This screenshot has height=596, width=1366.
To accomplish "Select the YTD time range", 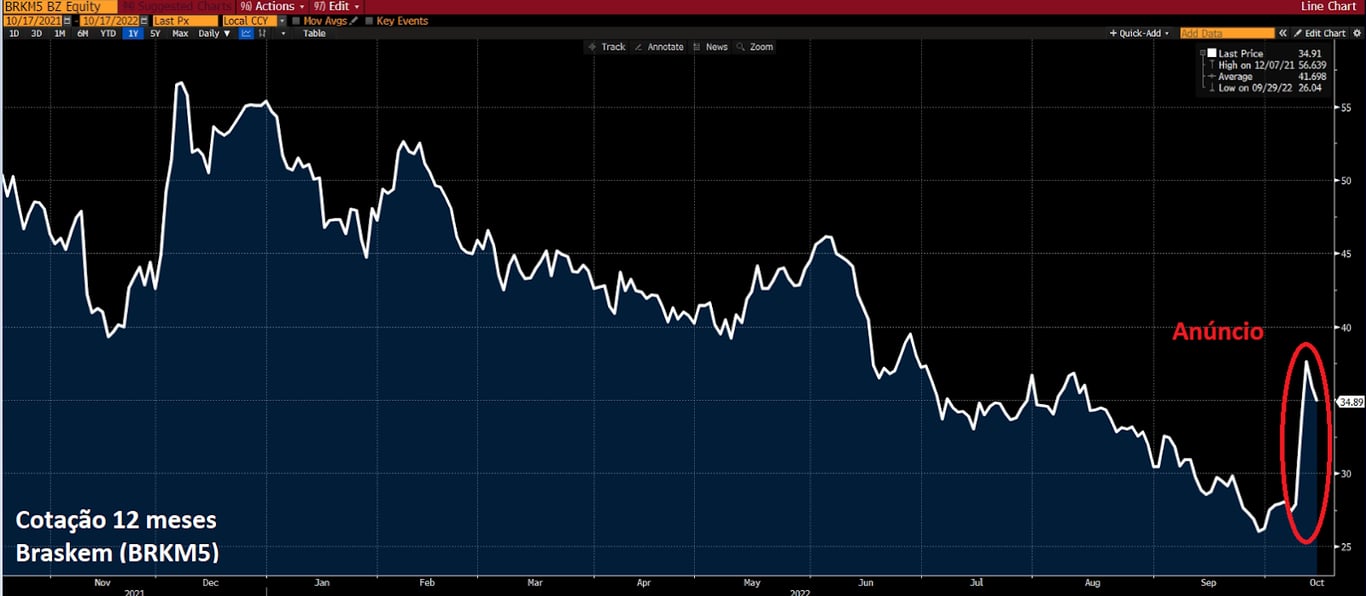I will (x=108, y=33).
